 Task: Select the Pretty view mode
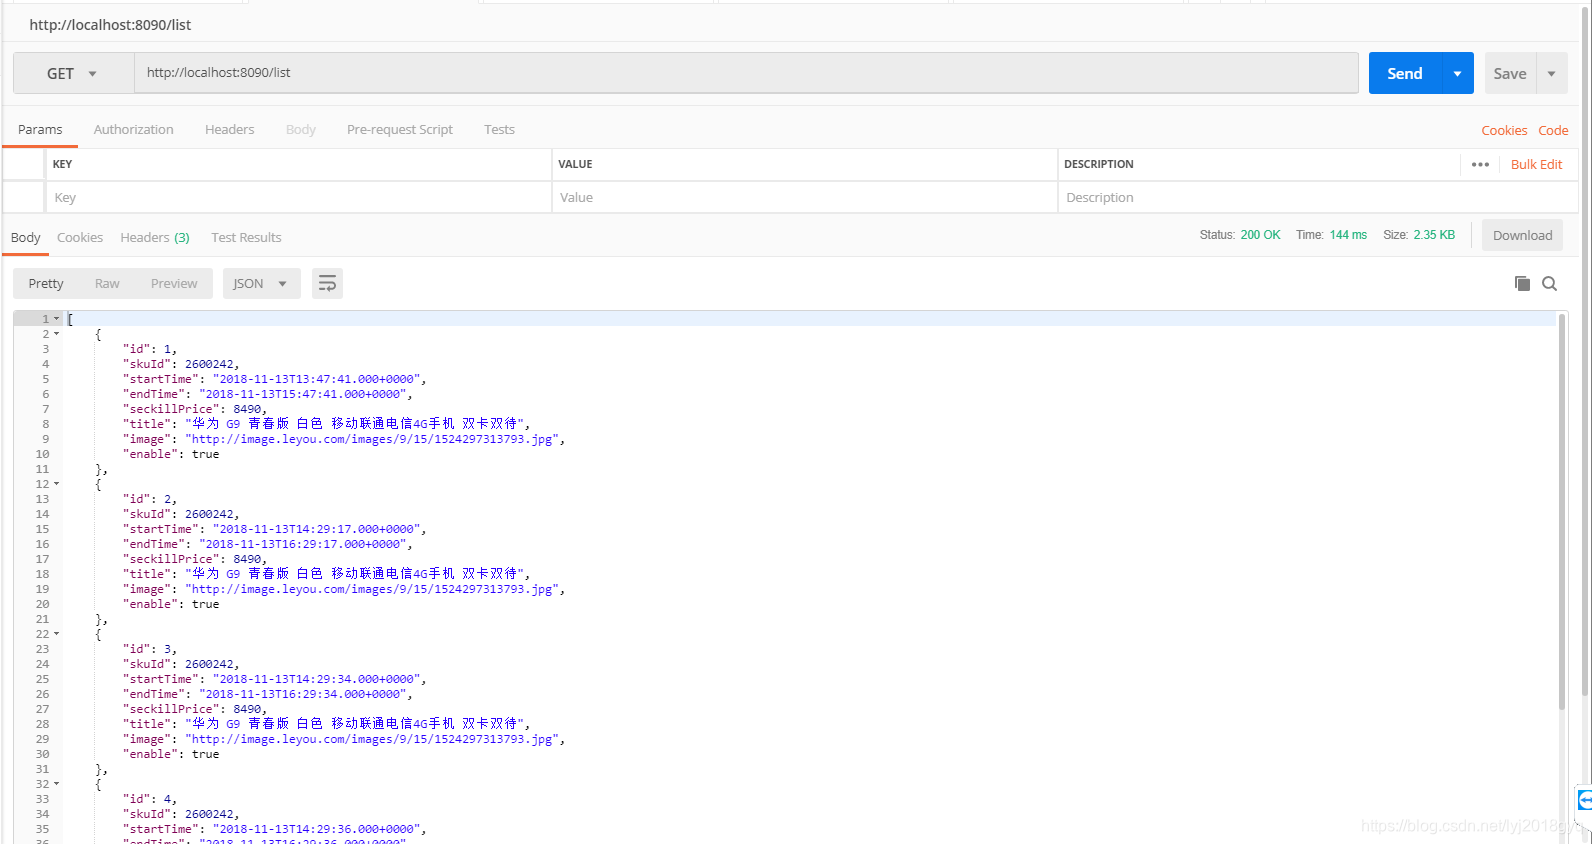point(46,284)
